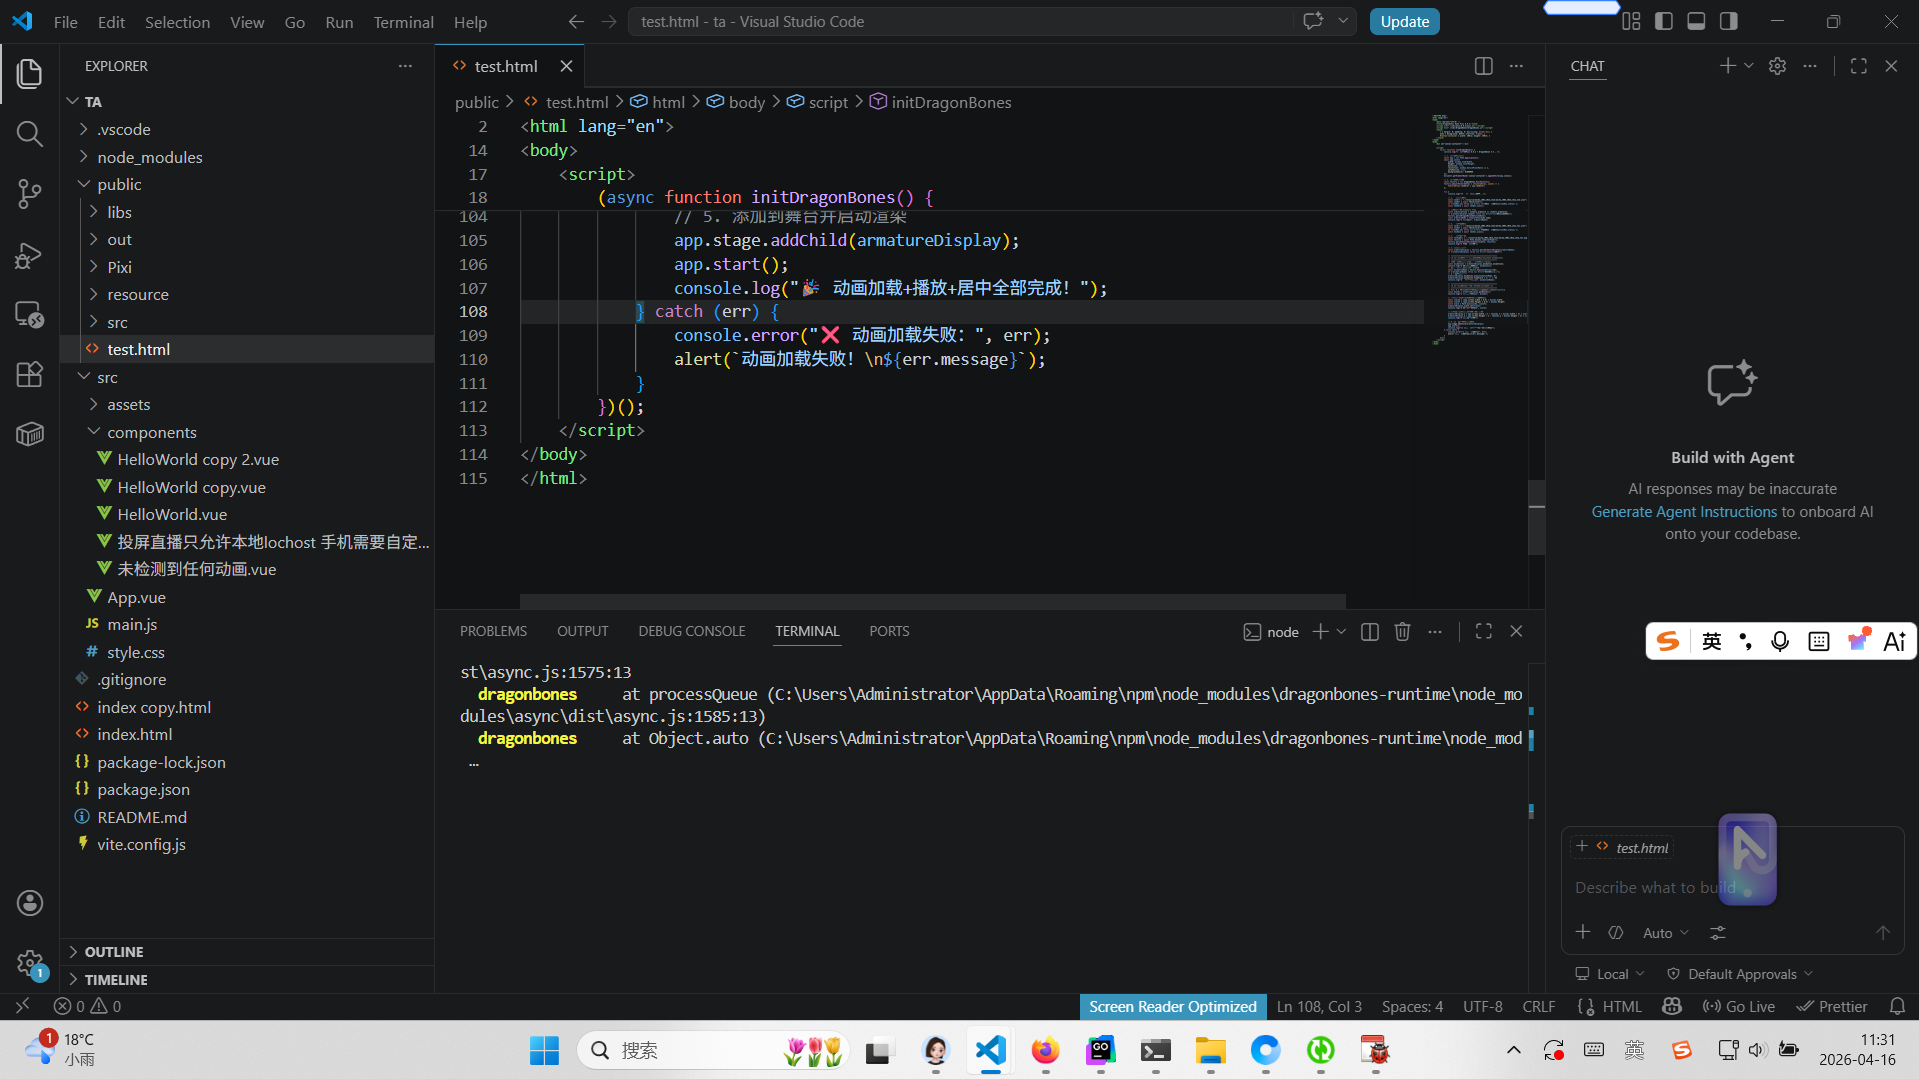The image size is (1919, 1079).
Task: Go forward in navigation history
Action: pyautogui.click(x=609, y=21)
